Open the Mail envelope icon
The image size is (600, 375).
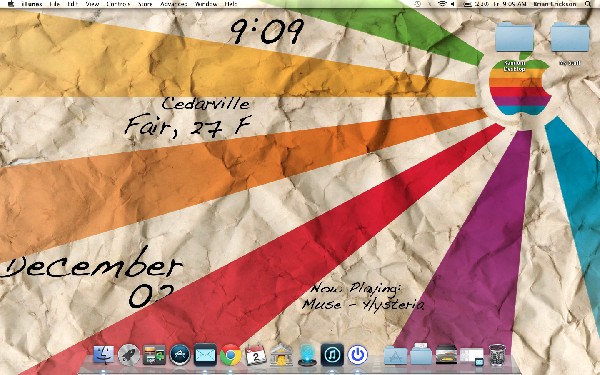tap(205, 355)
